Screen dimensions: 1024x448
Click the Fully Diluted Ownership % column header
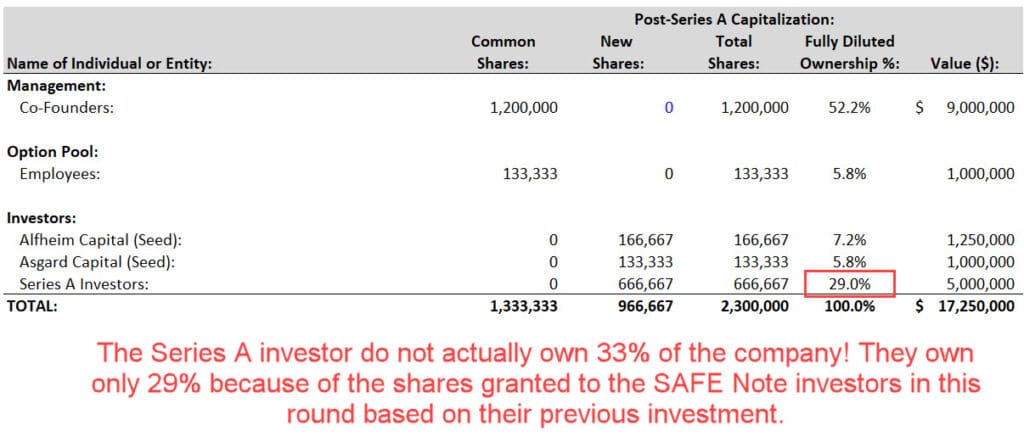(849, 53)
